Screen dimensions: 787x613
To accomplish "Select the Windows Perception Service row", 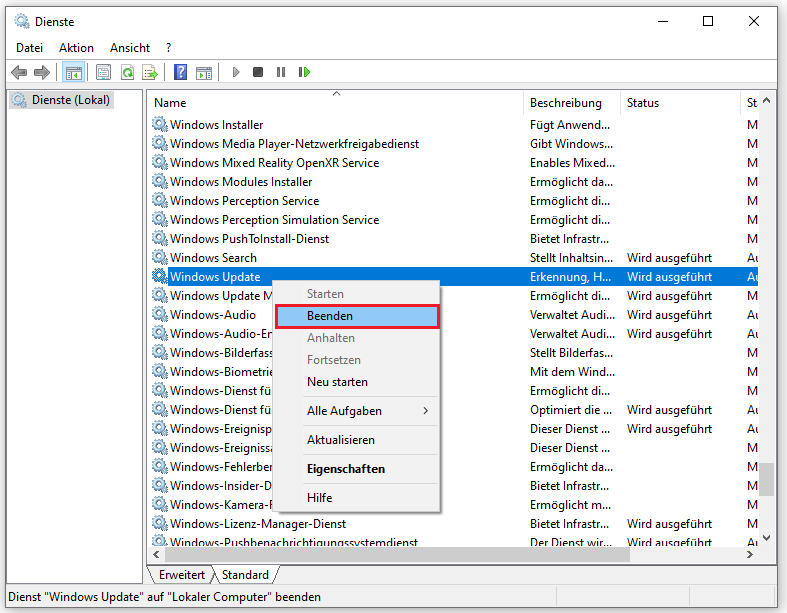I will pyautogui.click(x=244, y=201).
